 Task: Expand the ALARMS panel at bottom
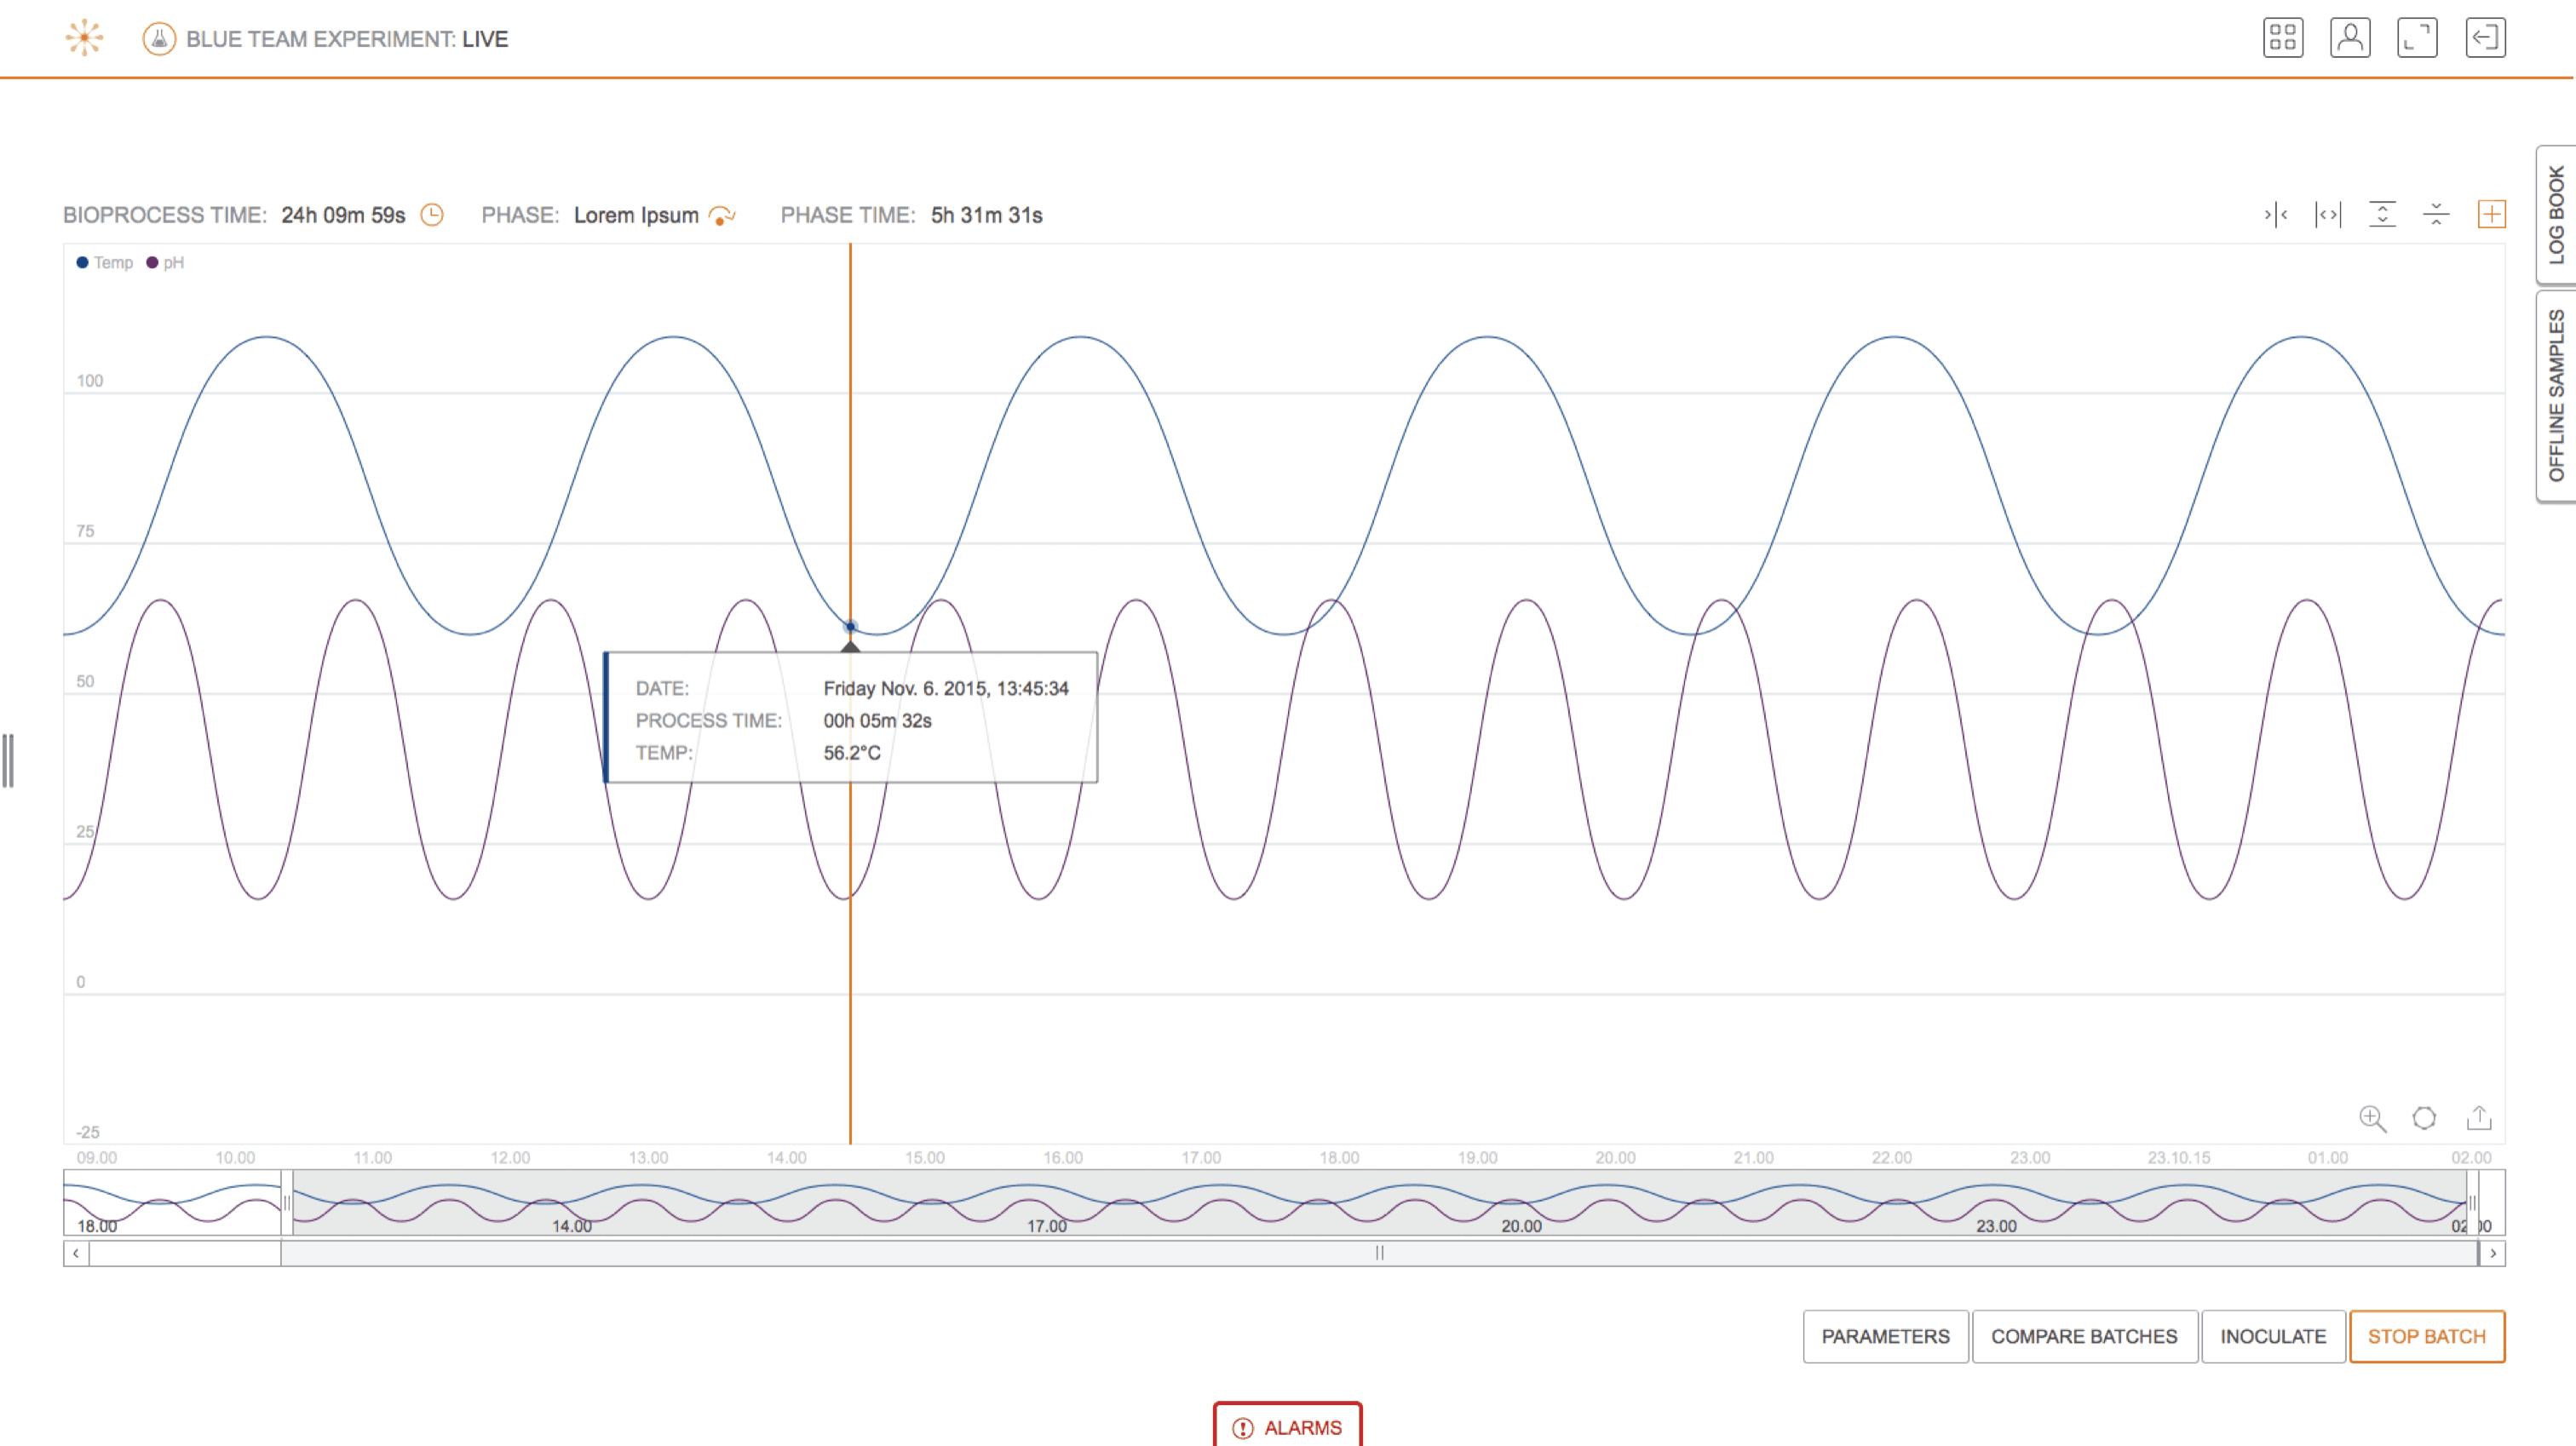[x=1287, y=1427]
